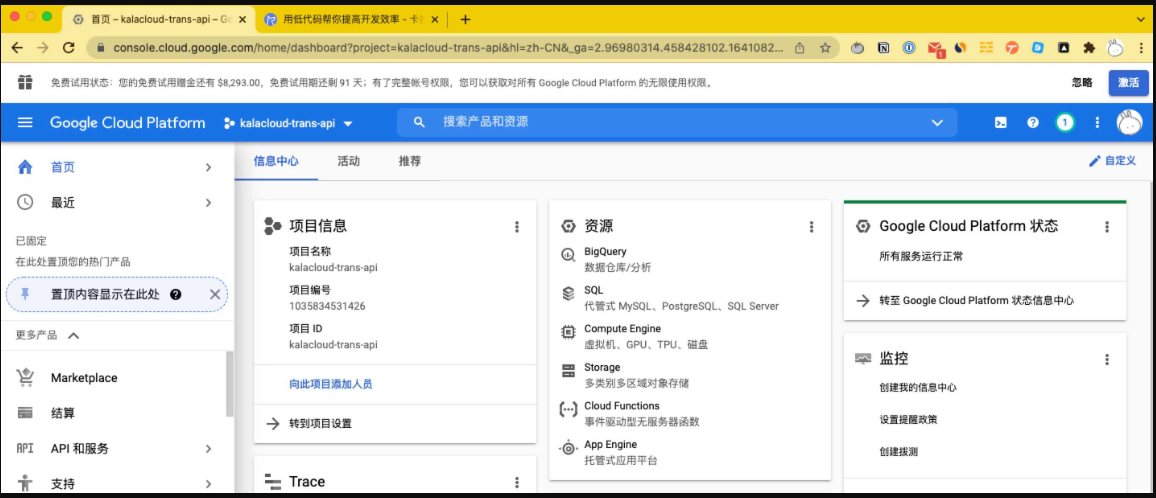The width and height of the screenshot is (1156, 498).
Task: Click the 支持 support person icon
Action: (25, 484)
